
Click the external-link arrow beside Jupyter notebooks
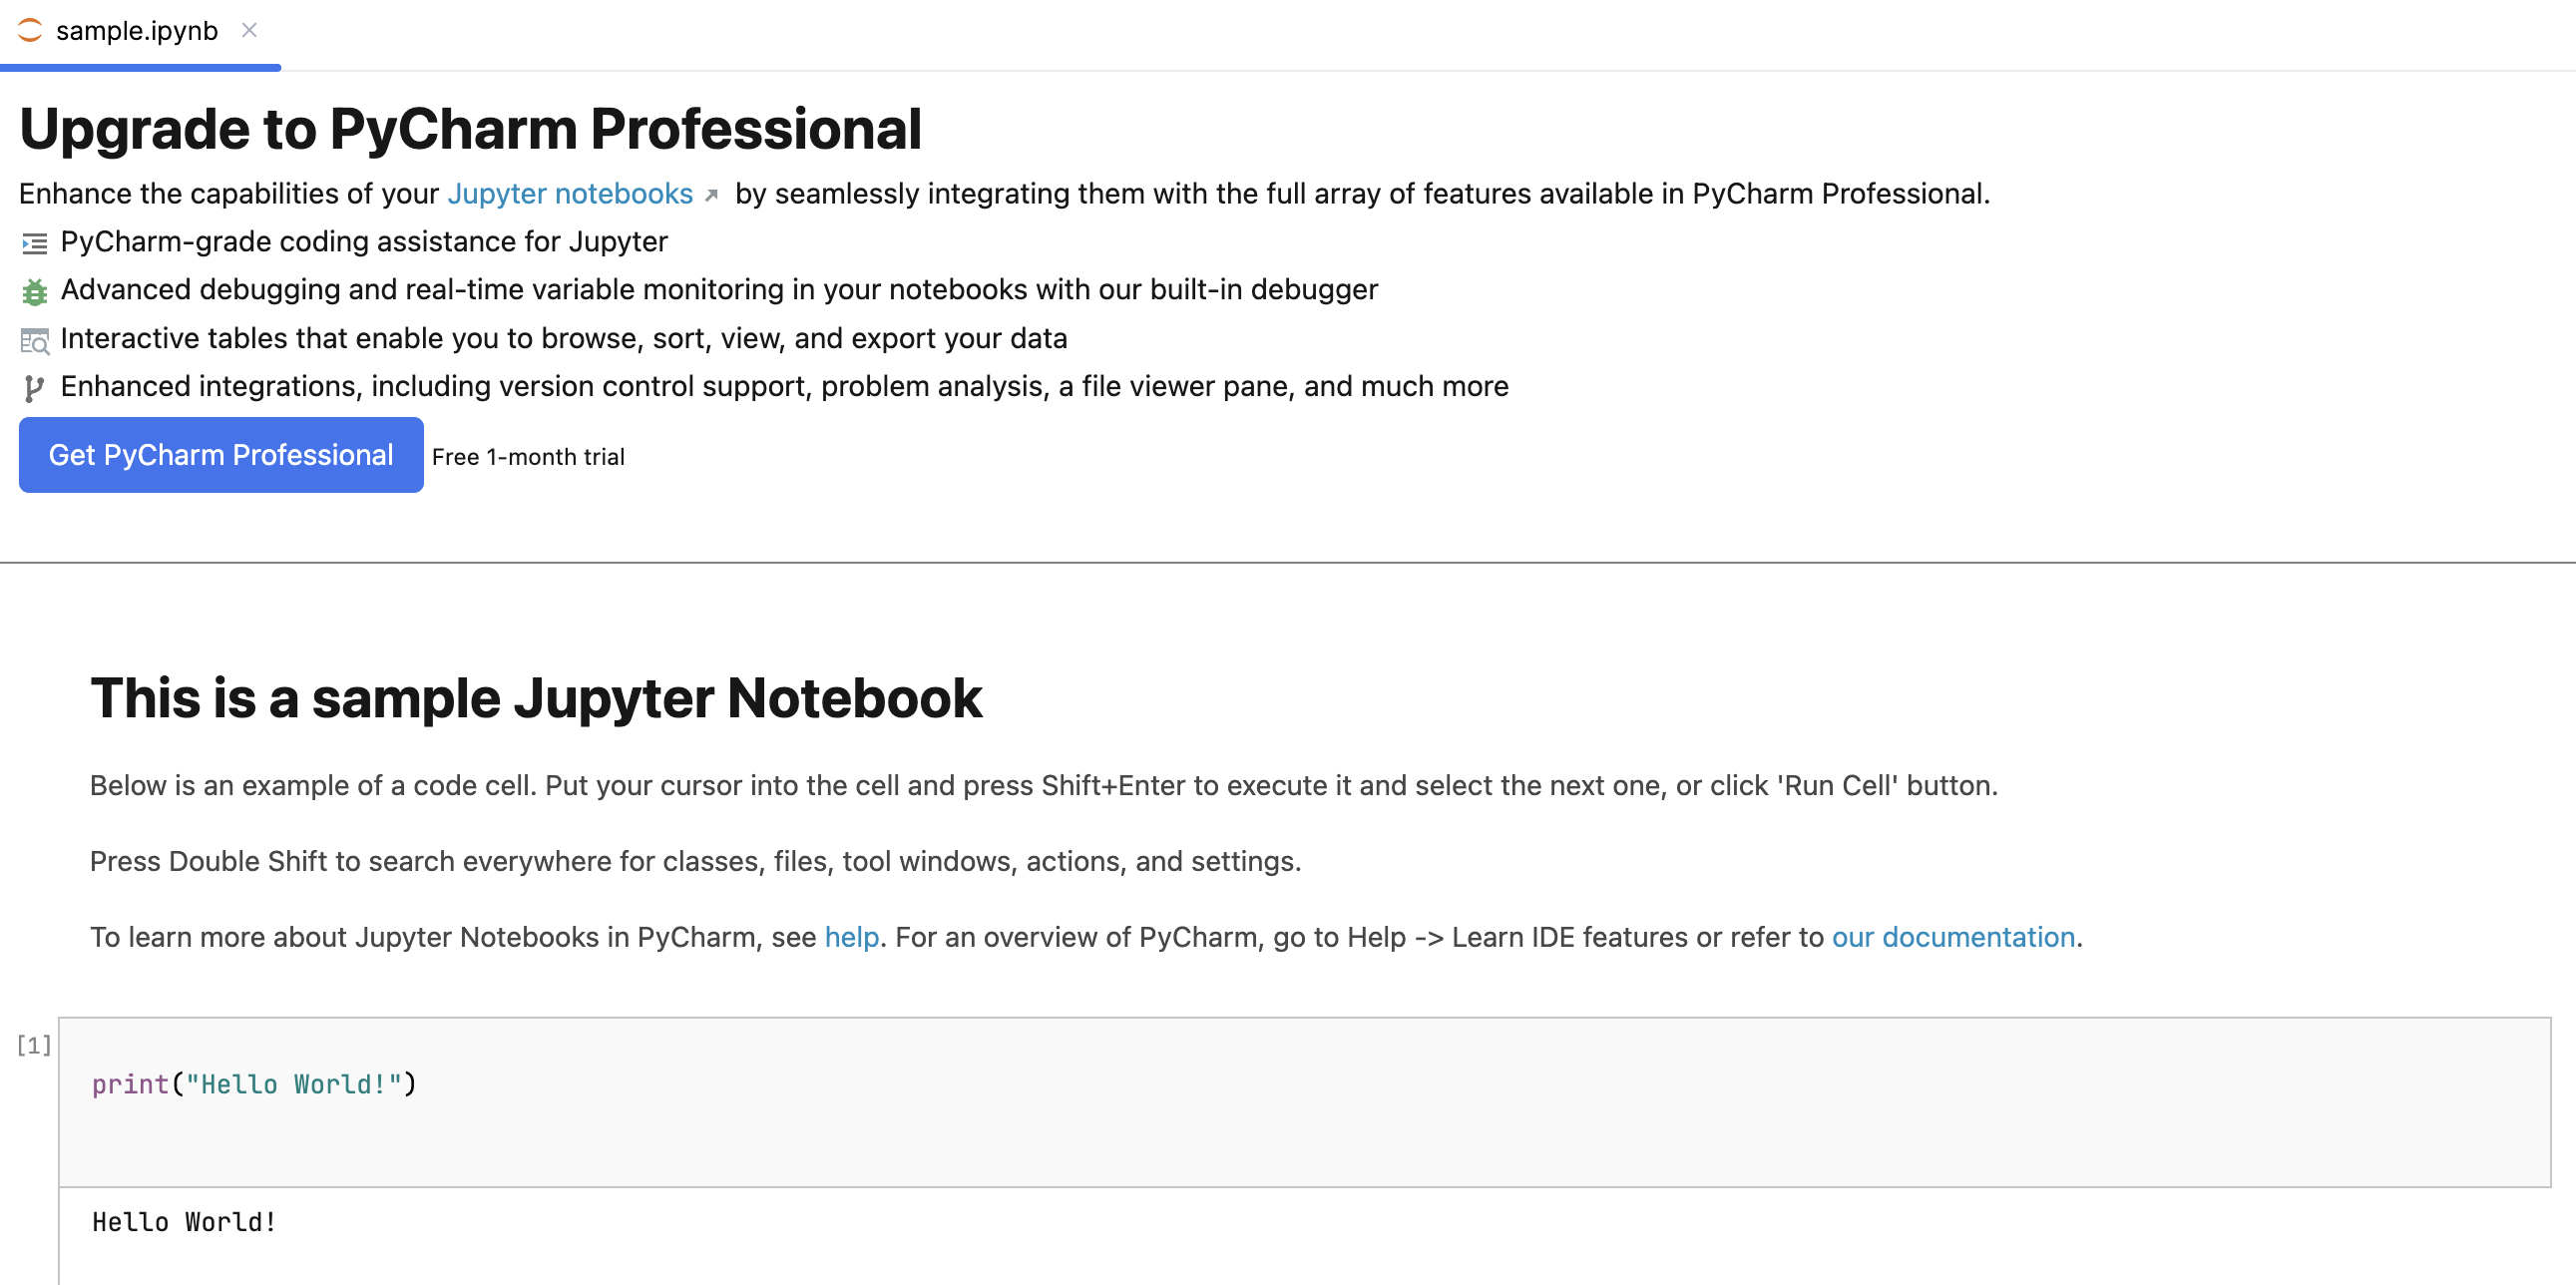tap(711, 195)
